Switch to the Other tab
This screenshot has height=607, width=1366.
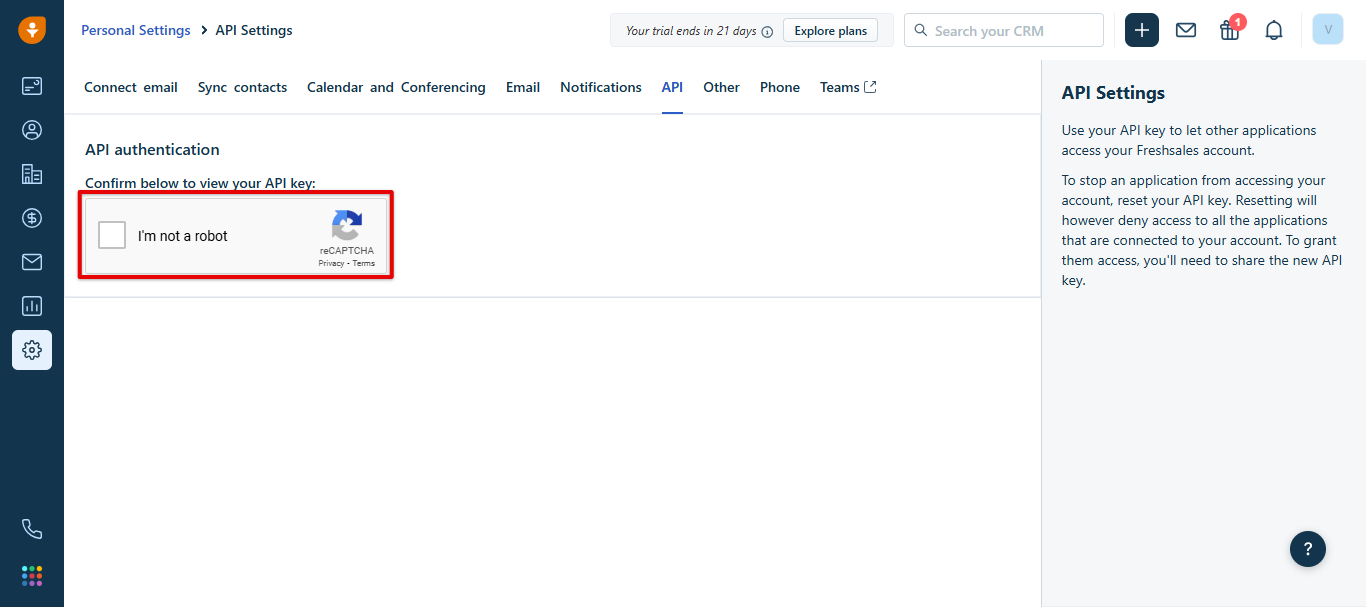point(721,87)
